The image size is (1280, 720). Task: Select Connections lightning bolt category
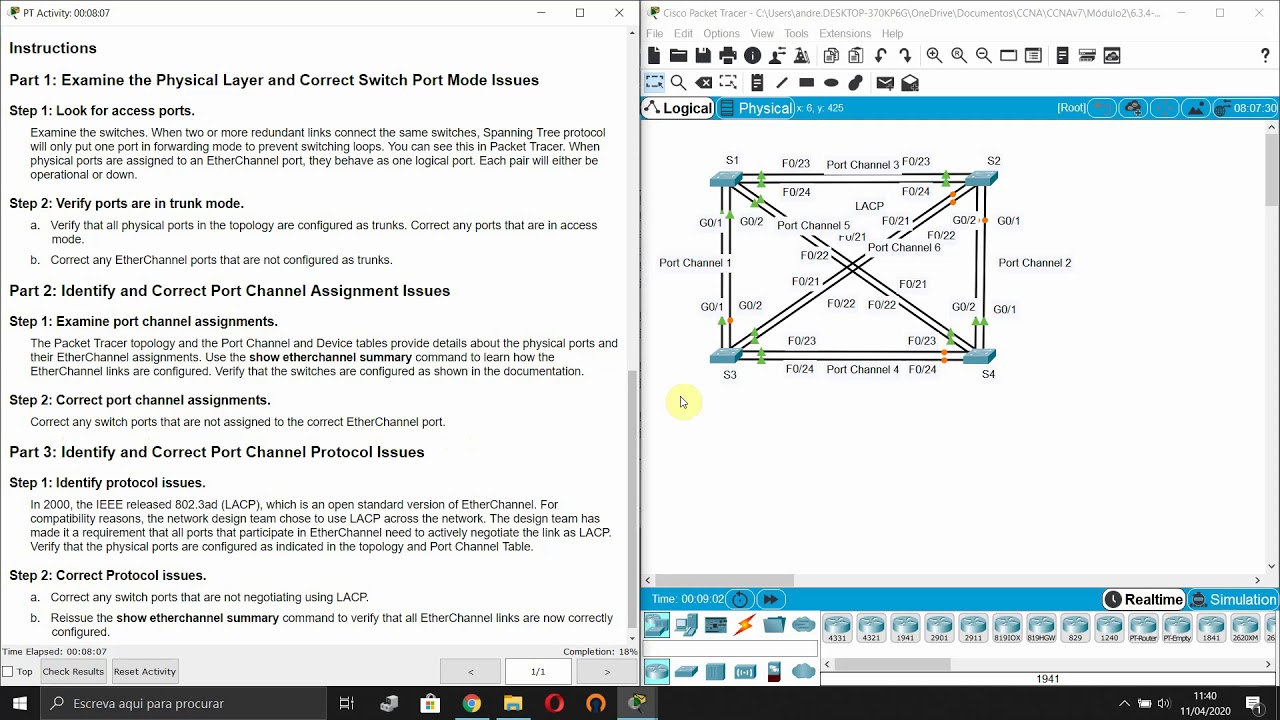745,626
